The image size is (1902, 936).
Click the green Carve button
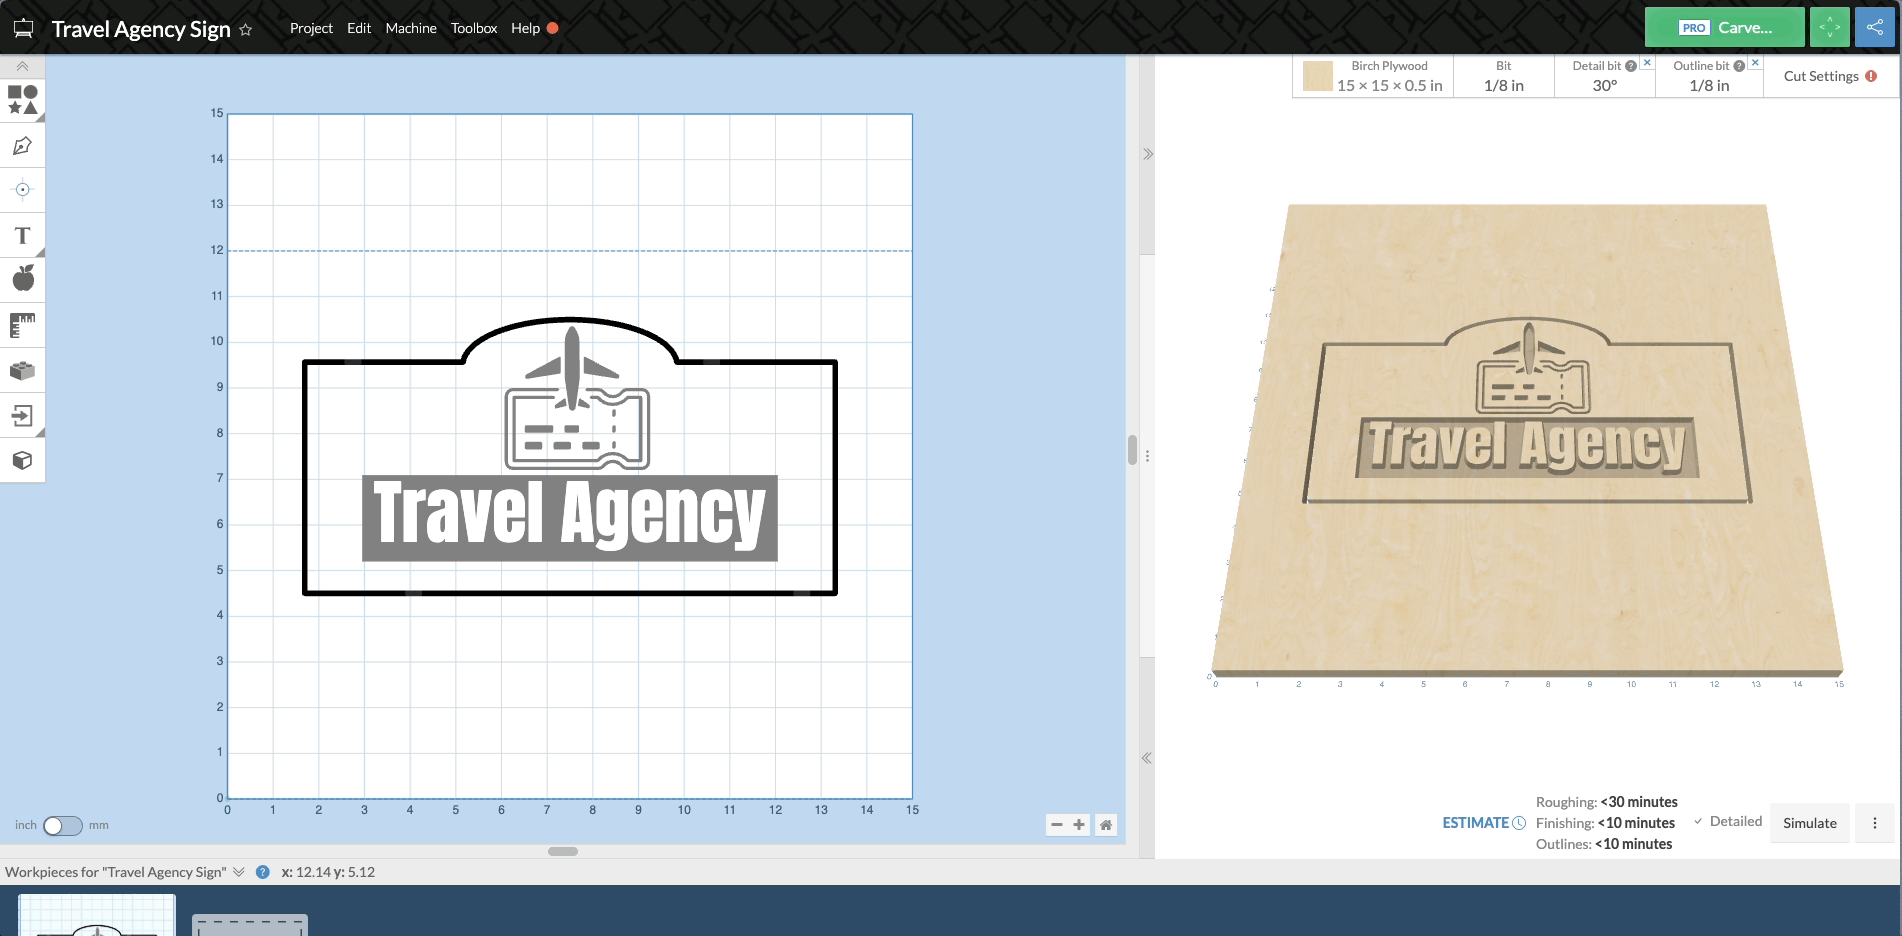coord(1724,27)
